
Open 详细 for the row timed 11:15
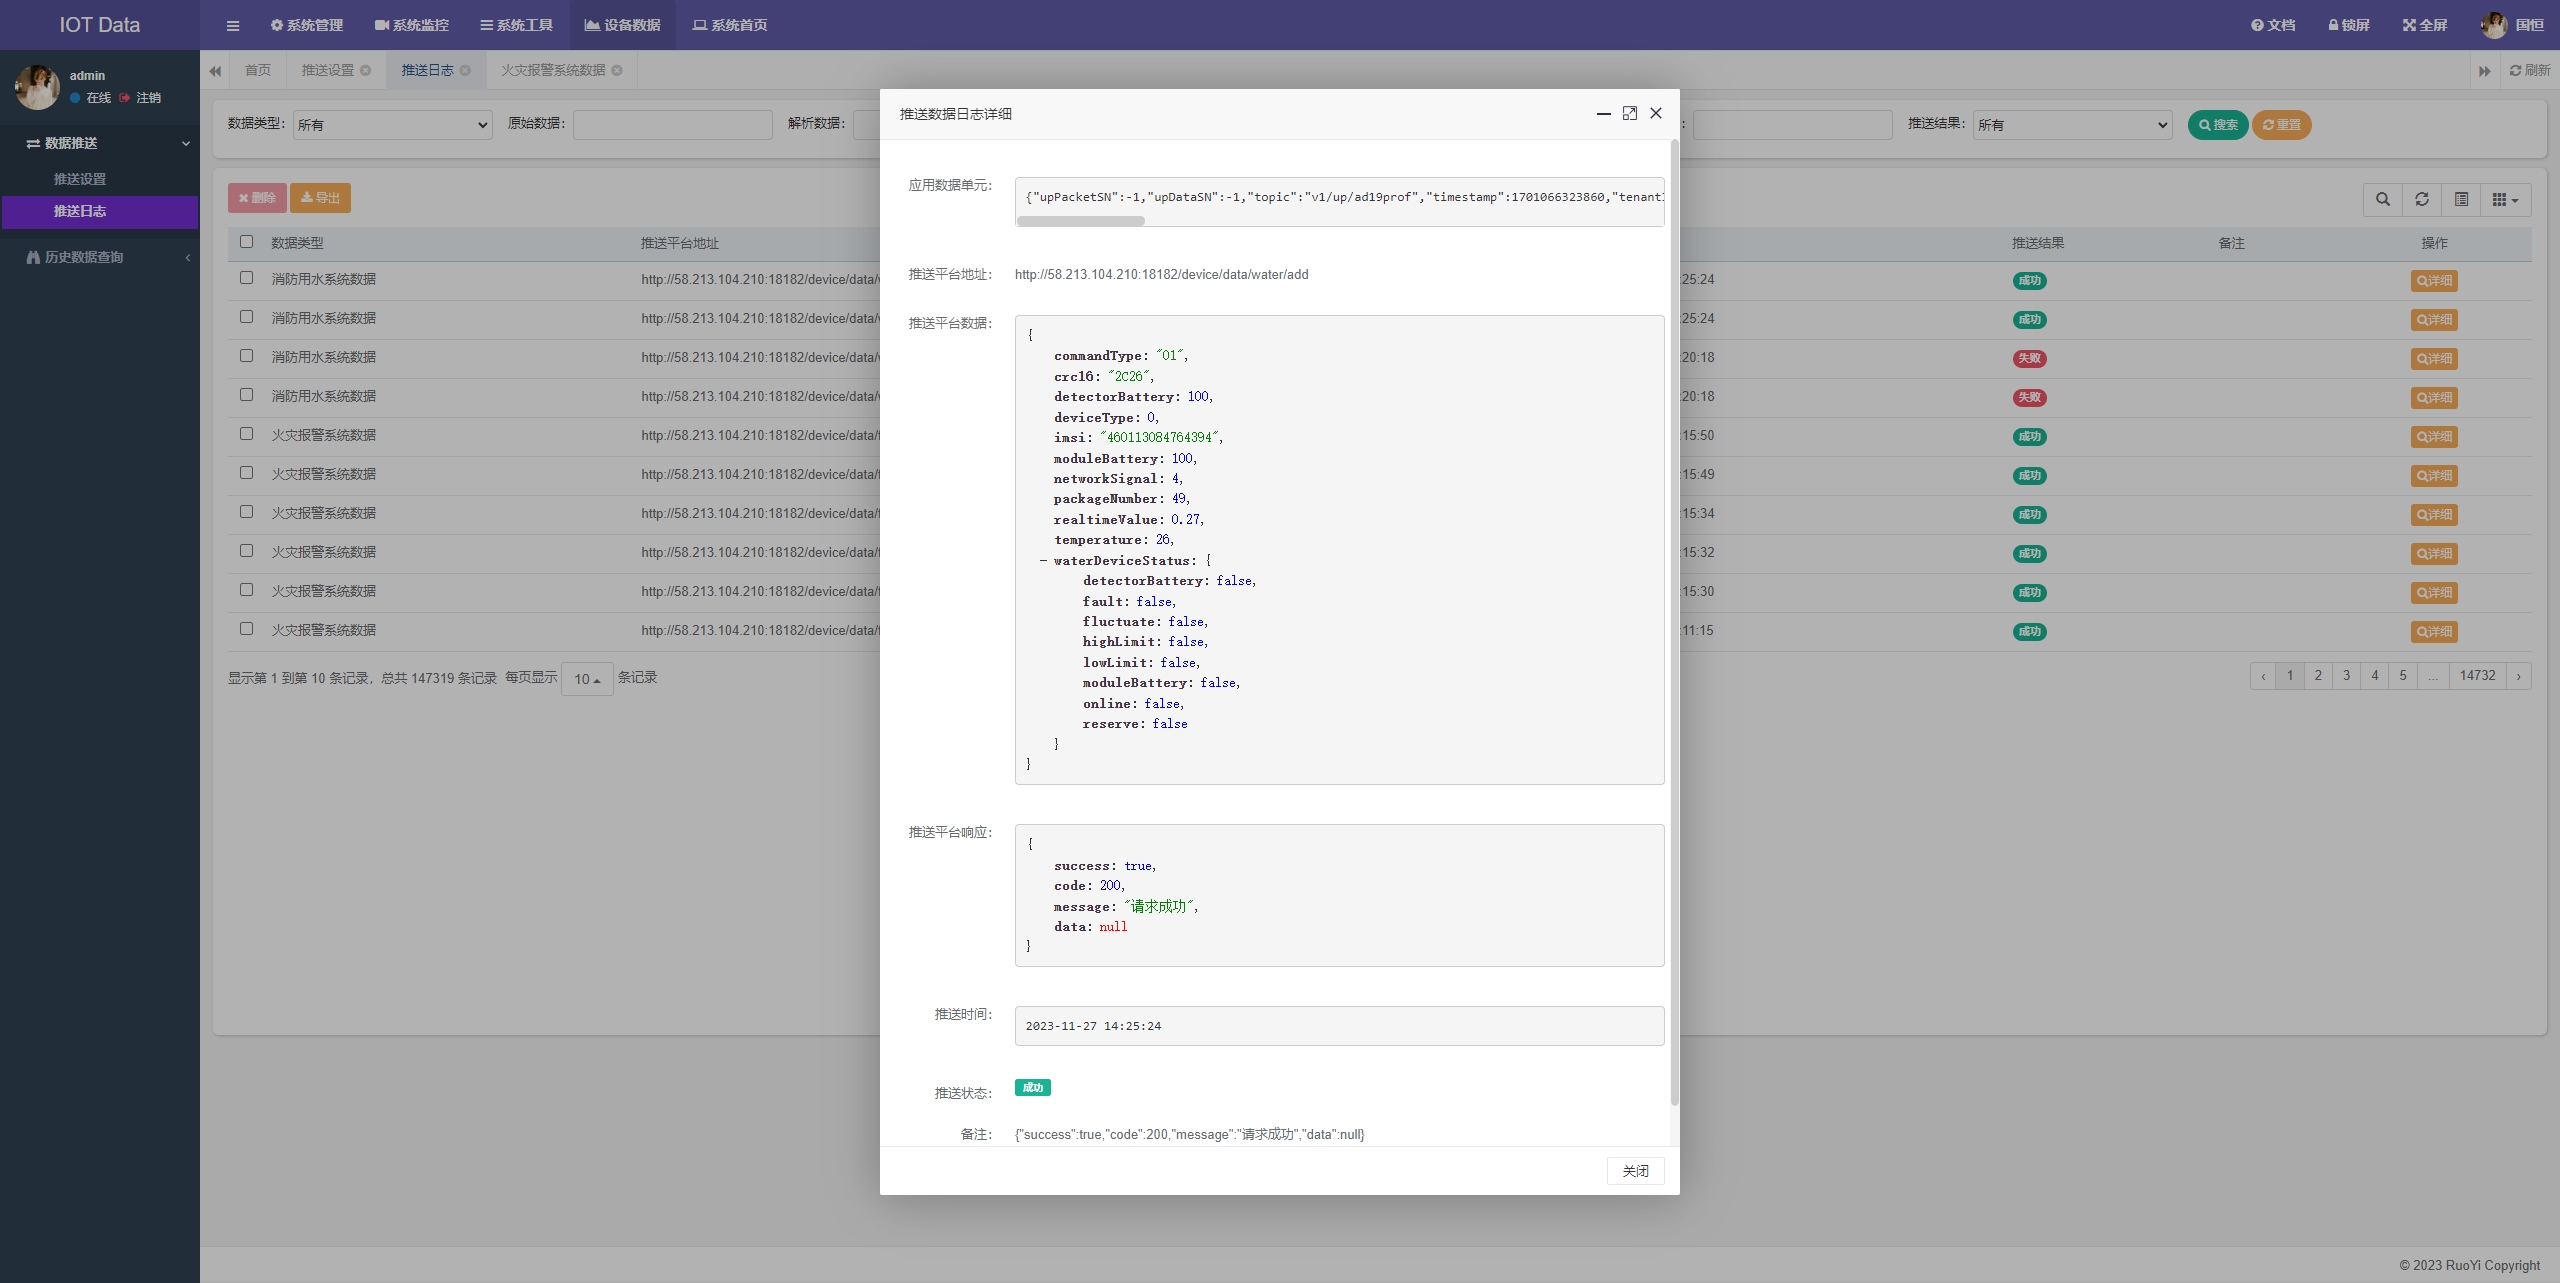tap(2434, 631)
